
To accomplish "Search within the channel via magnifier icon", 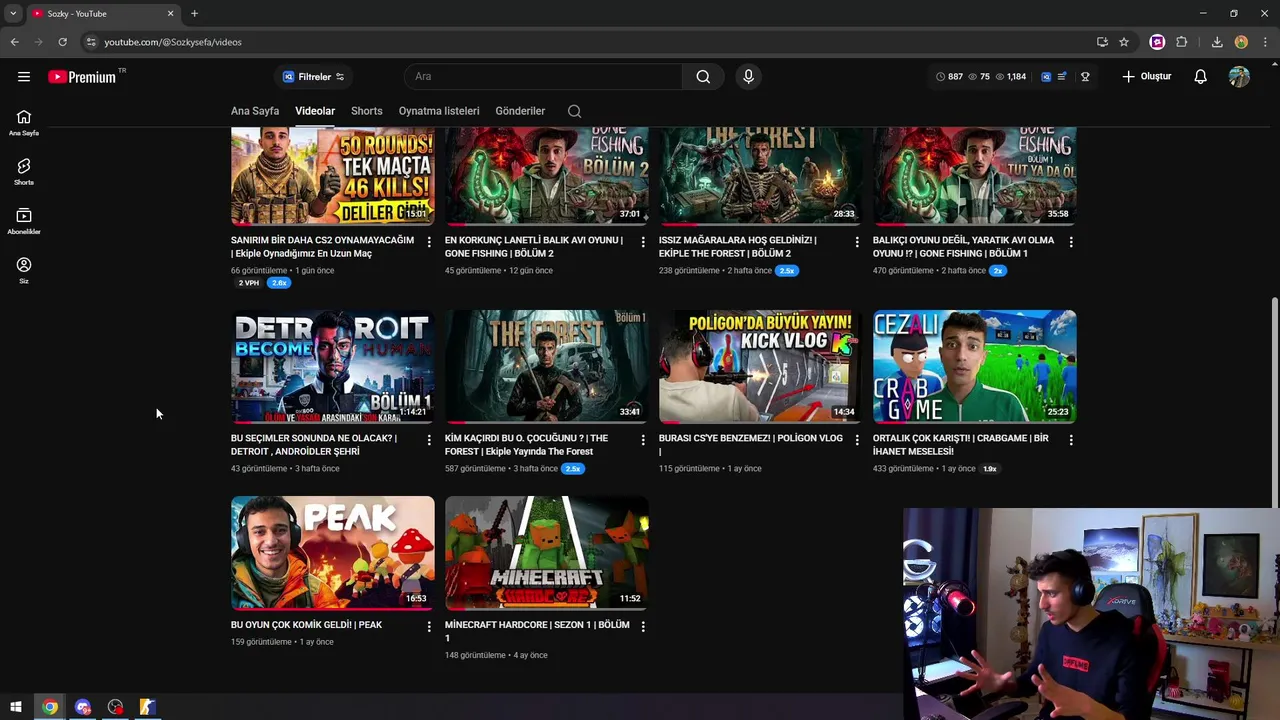I will click(574, 111).
